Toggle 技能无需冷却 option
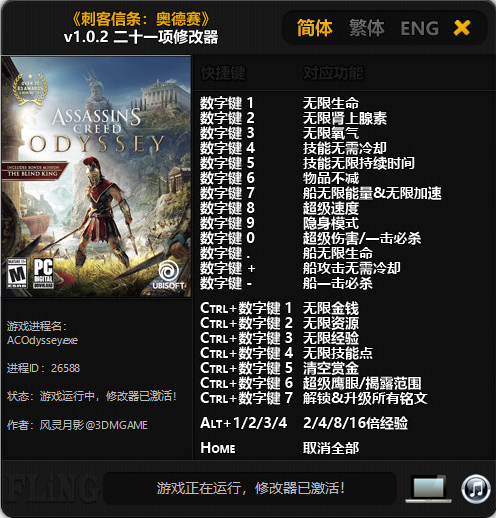 point(345,148)
